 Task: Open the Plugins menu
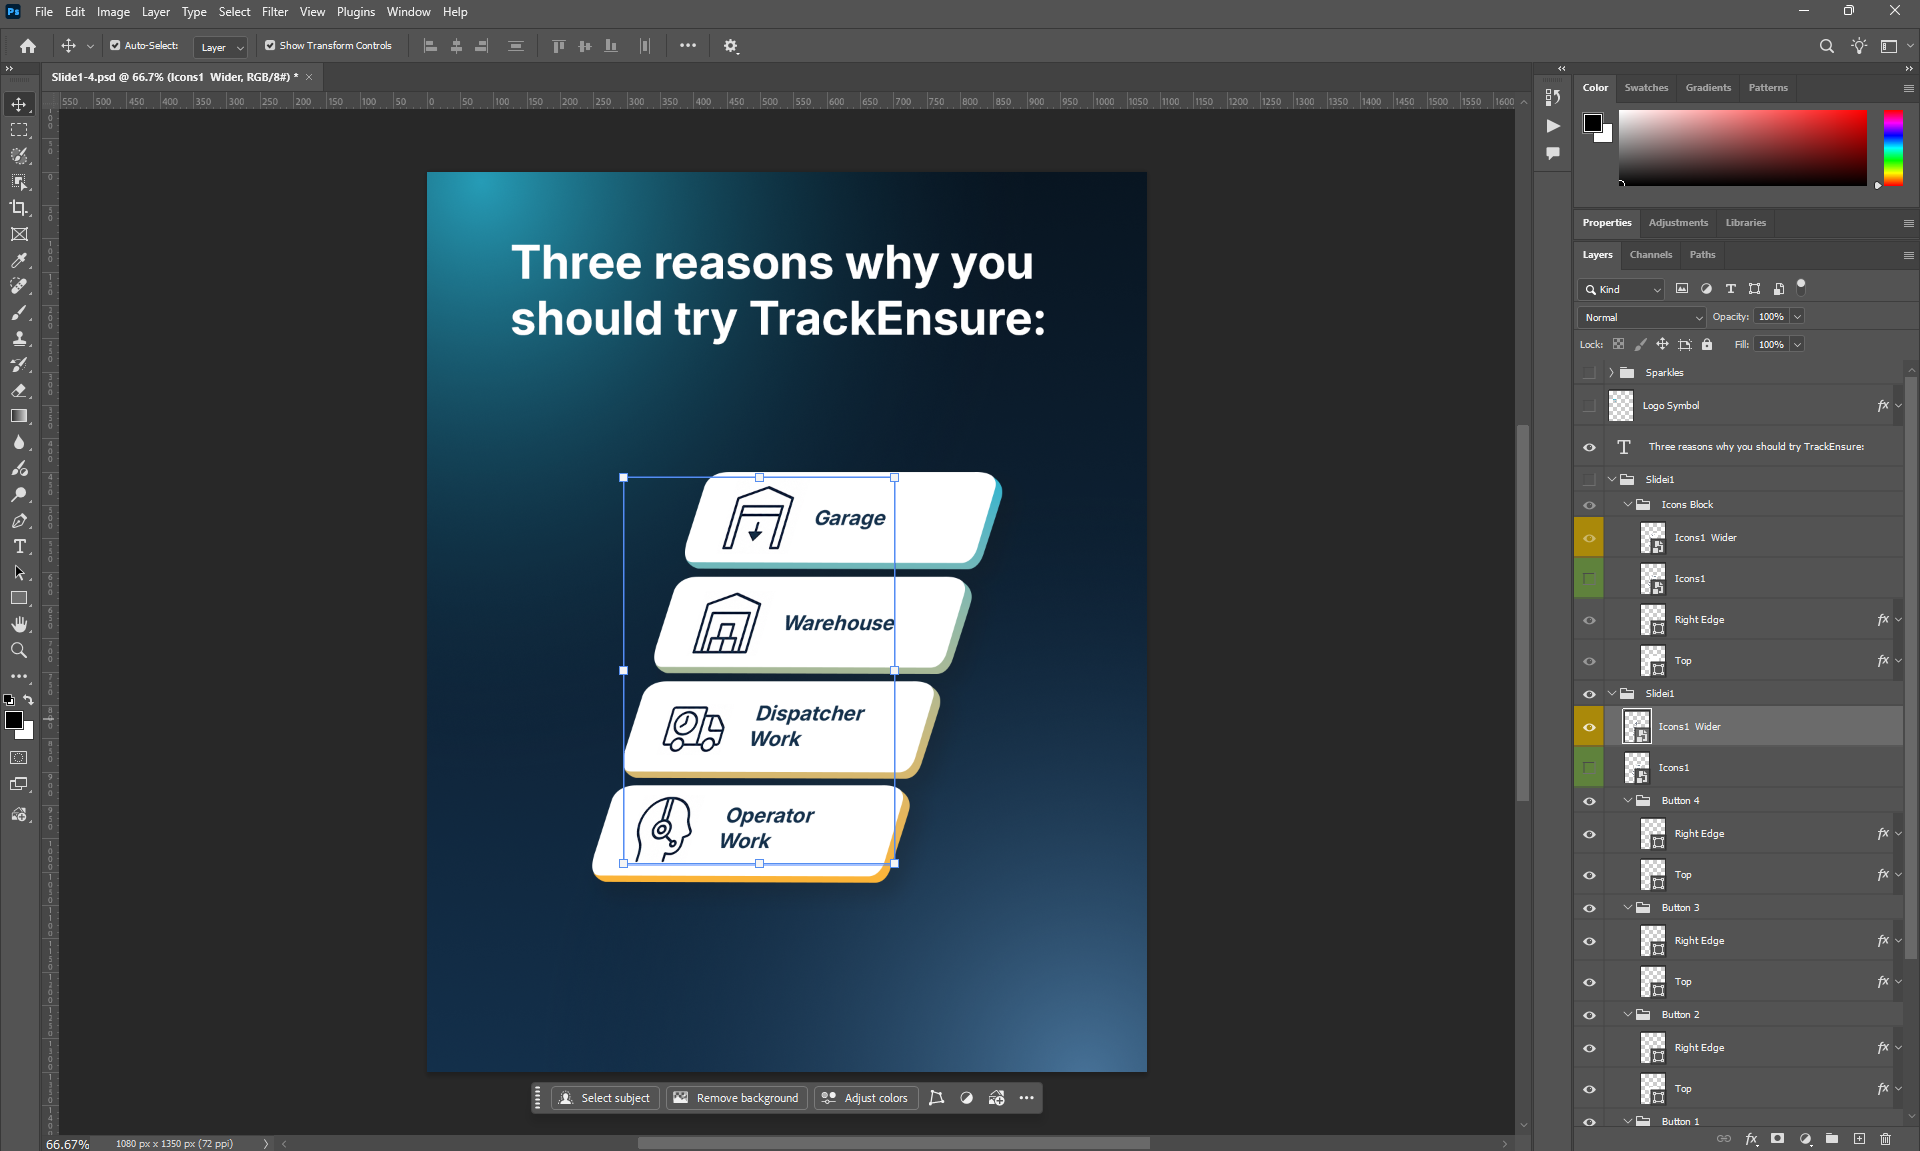[356, 12]
